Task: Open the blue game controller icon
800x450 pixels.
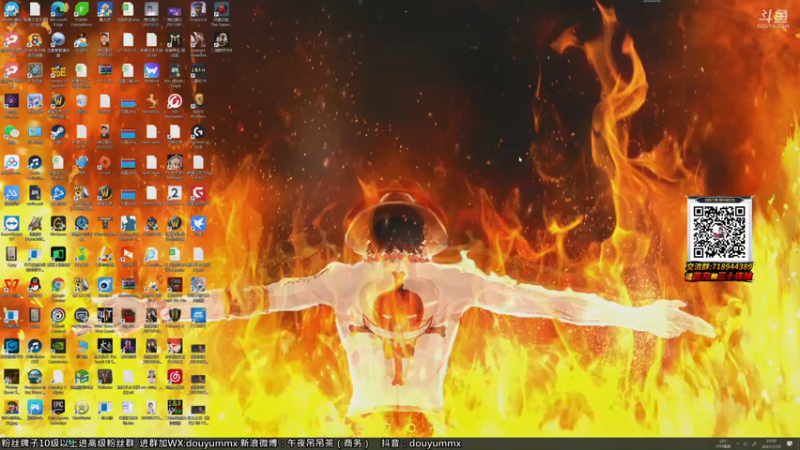Action: (x=35, y=407)
